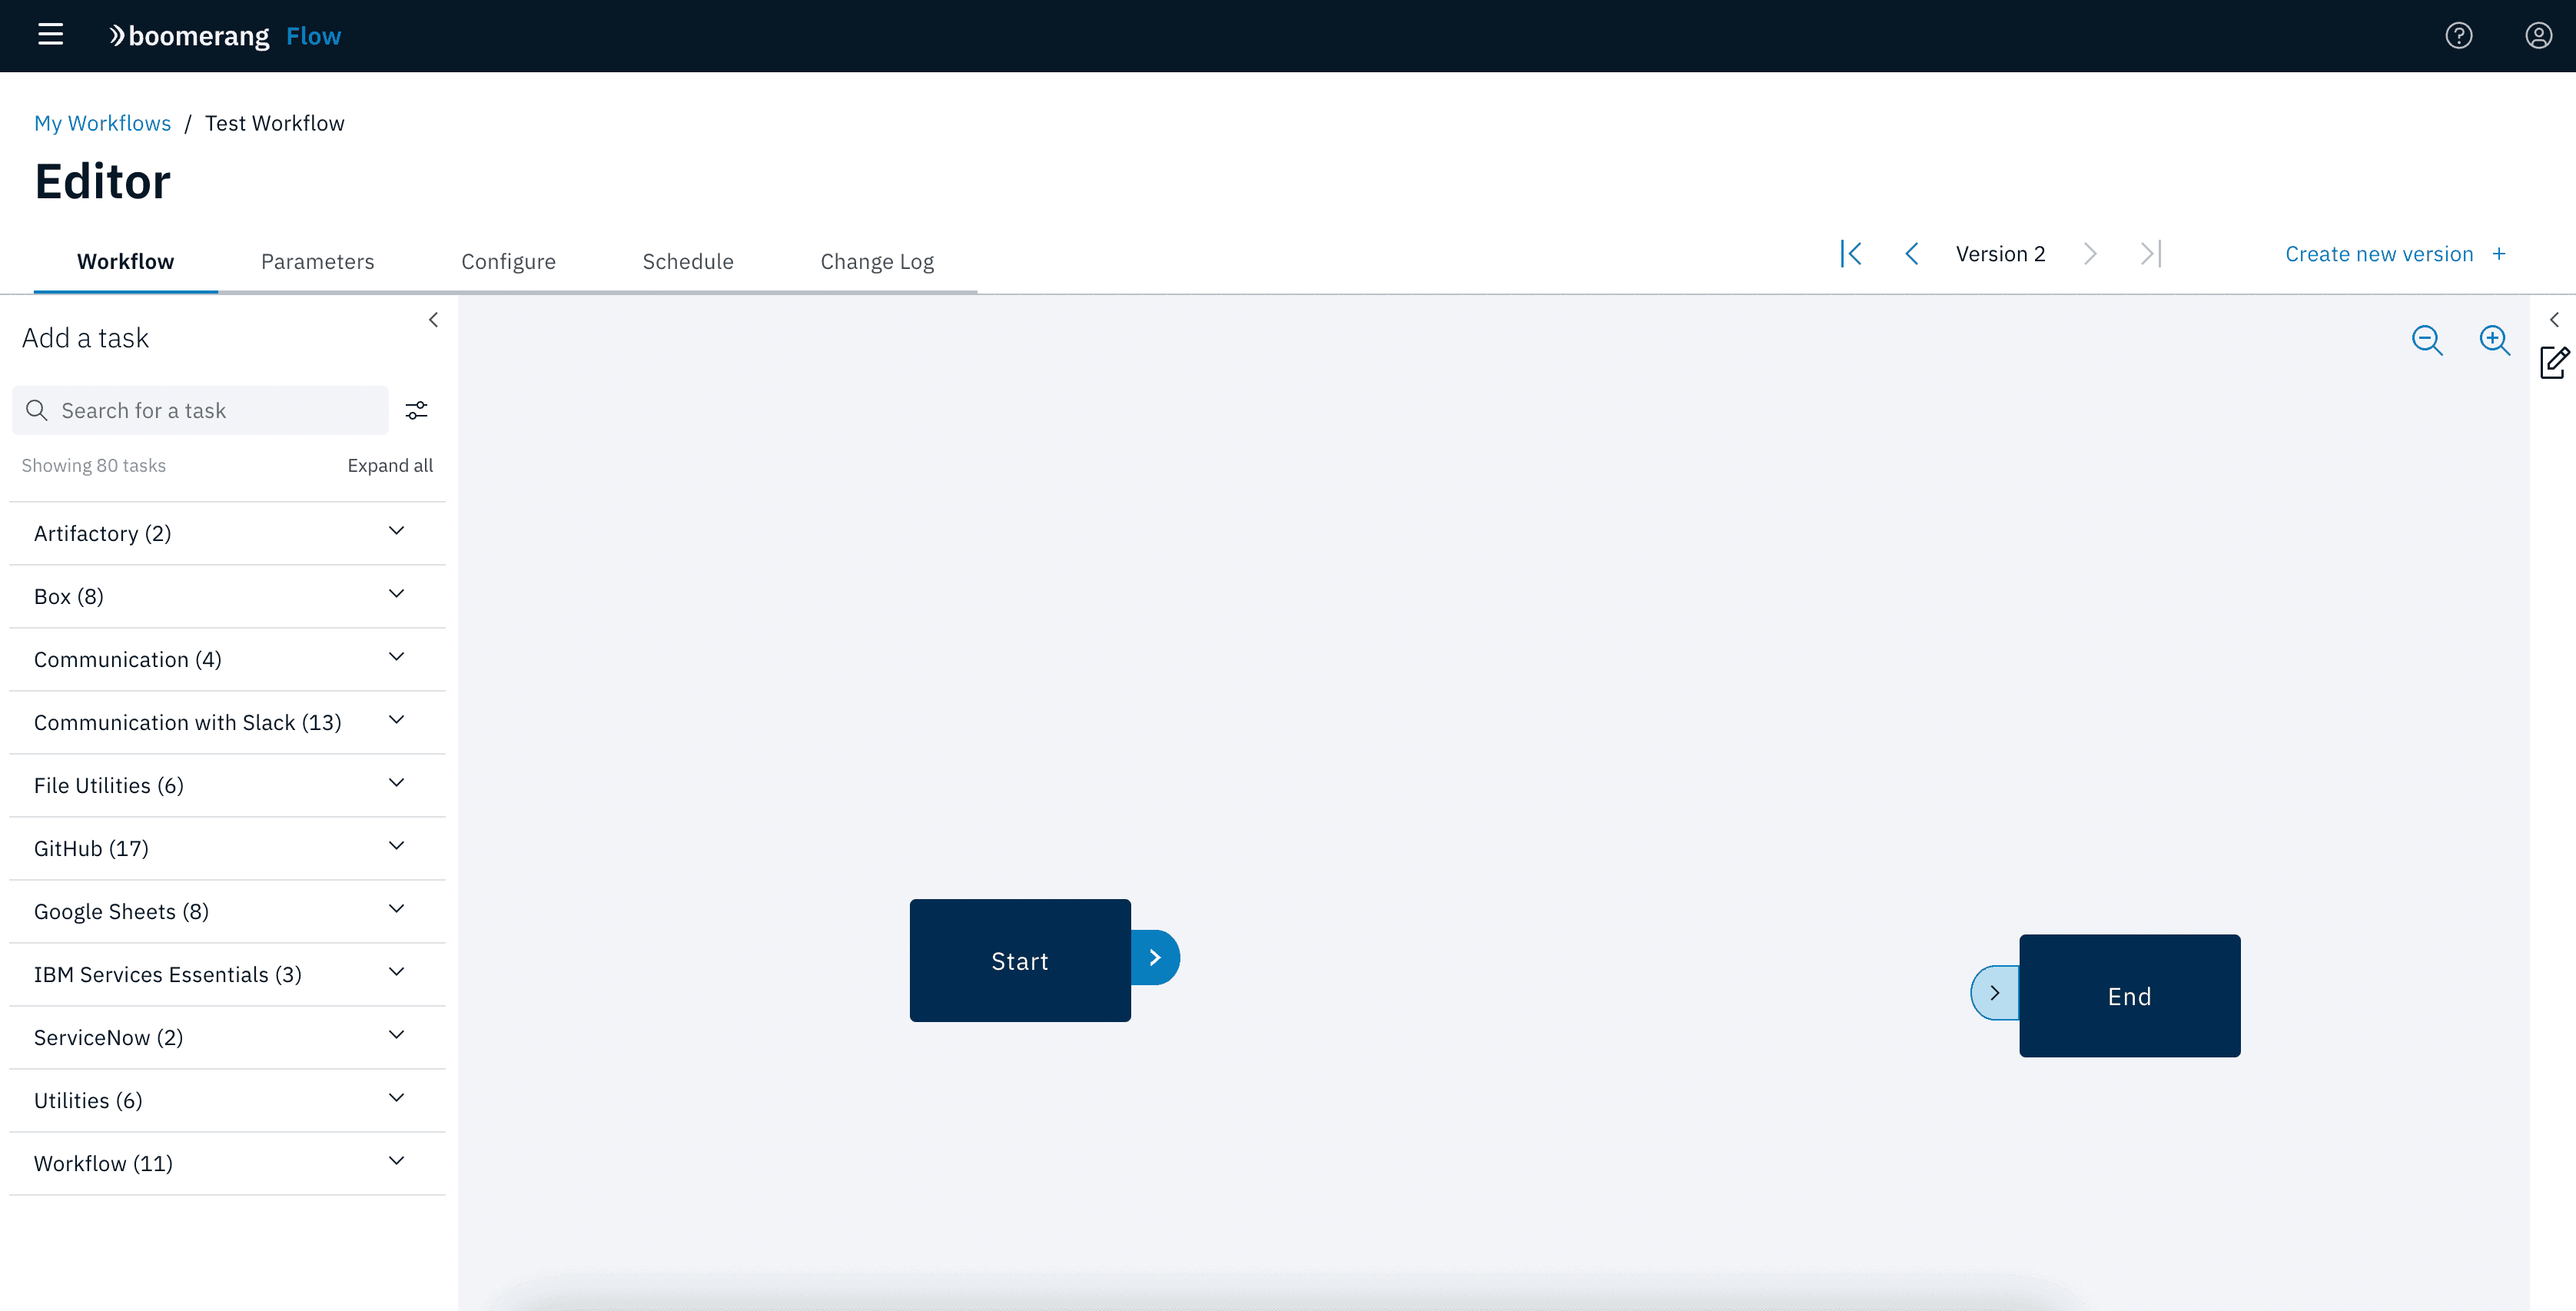
Task: Expand the Communication (4) category
Action: pos(227,659)
